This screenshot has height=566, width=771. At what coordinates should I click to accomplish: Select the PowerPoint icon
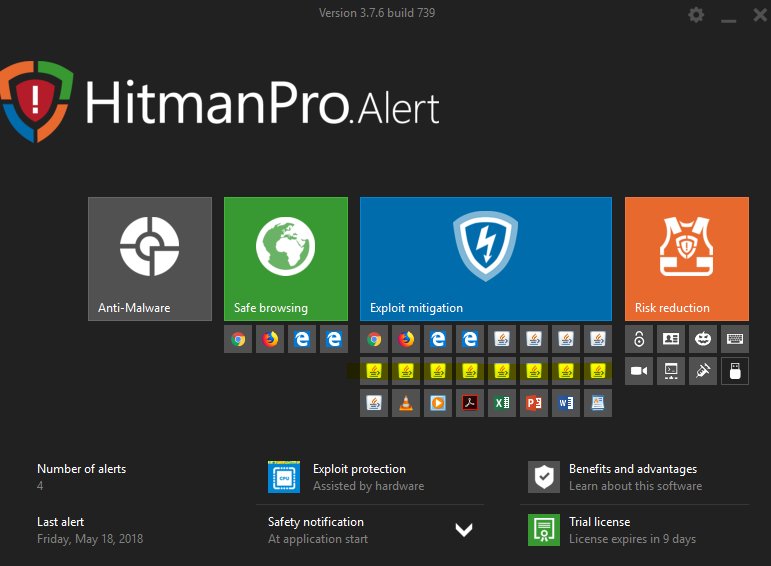[534, 403]
